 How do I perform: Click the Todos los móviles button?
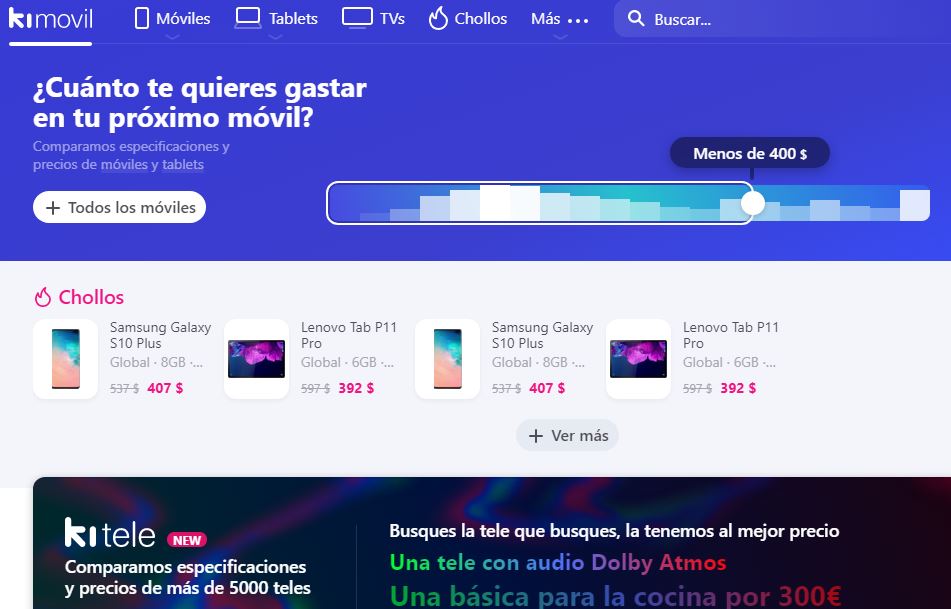click(119, 207)
